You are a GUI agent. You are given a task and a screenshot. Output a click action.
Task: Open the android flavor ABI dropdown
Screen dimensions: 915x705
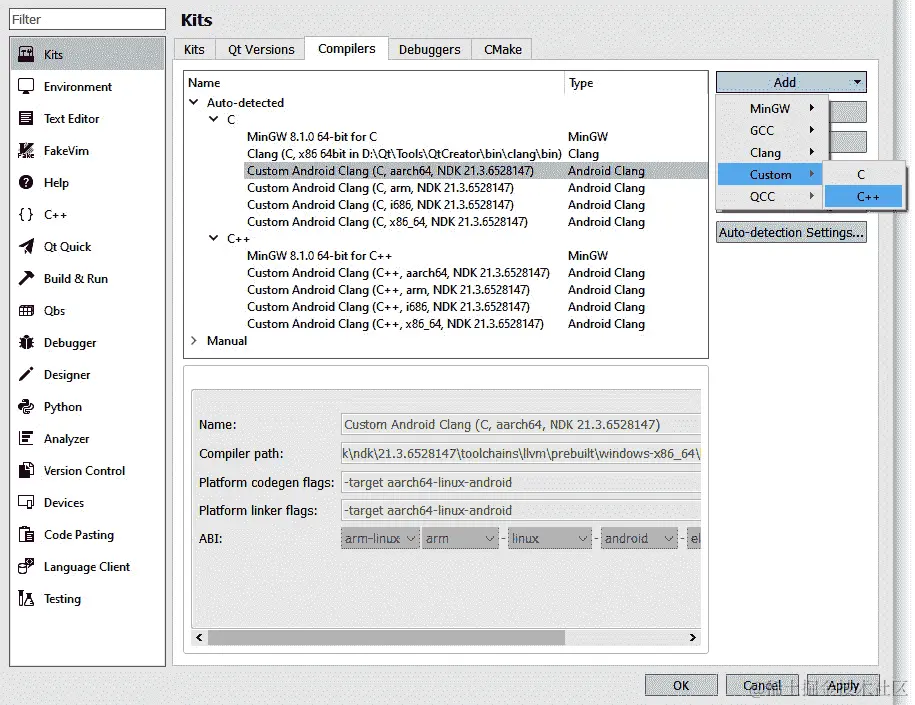point(639,539)
